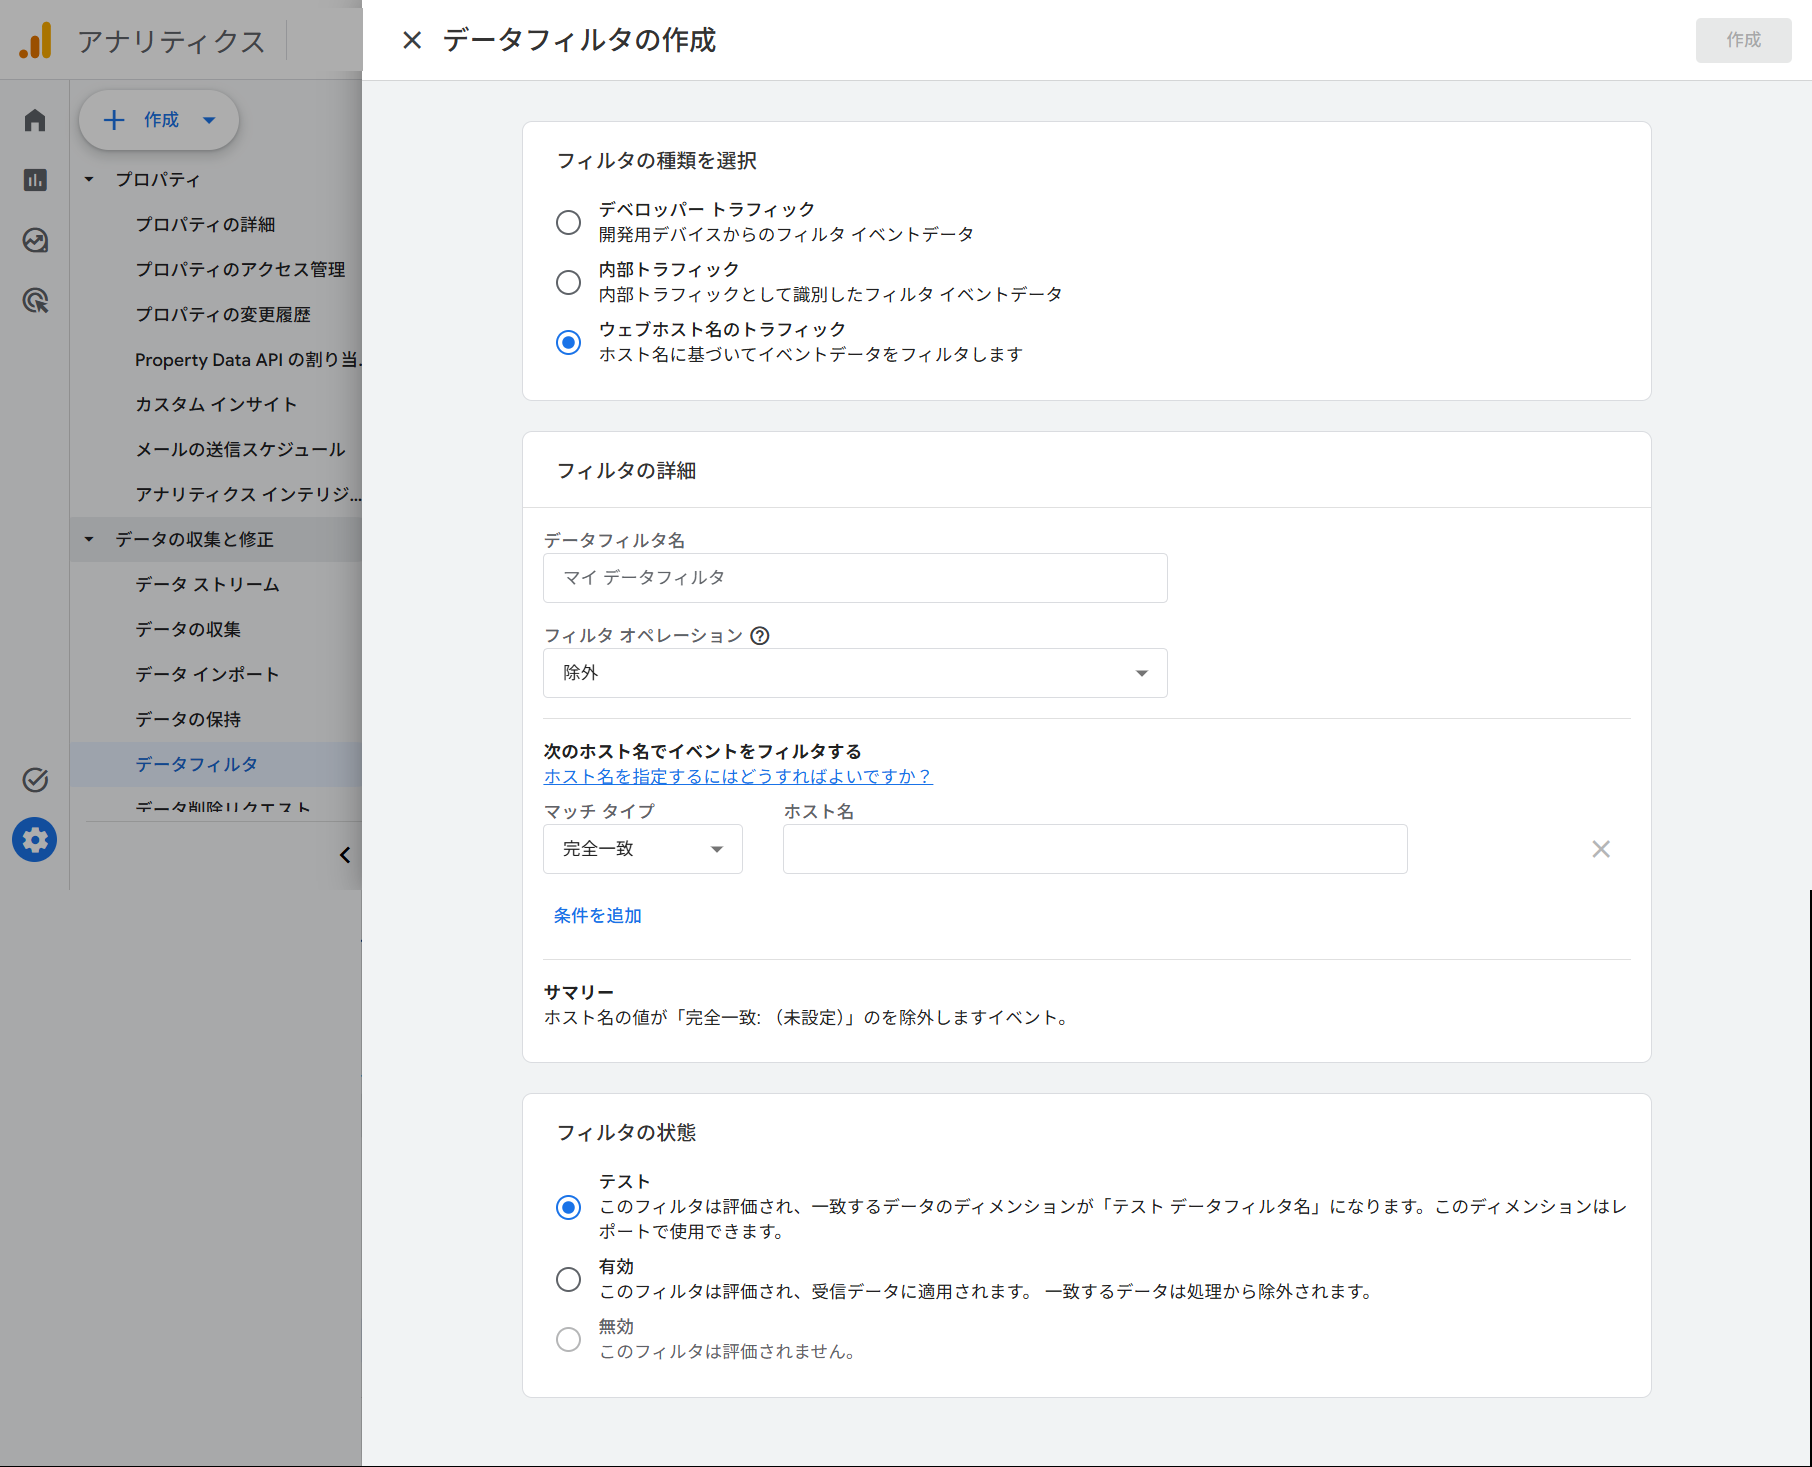Screen dimensions: 1812x1467
Task: Click the Google Analytics logo
Action: click(36, 41)
